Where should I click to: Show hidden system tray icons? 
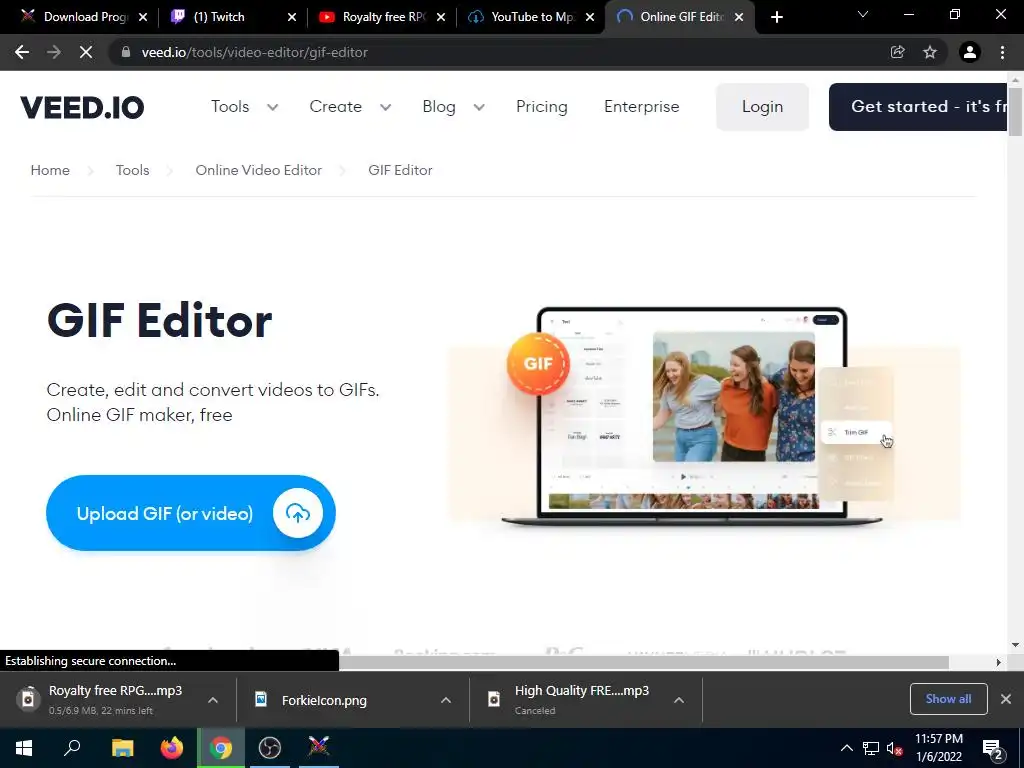846,748
